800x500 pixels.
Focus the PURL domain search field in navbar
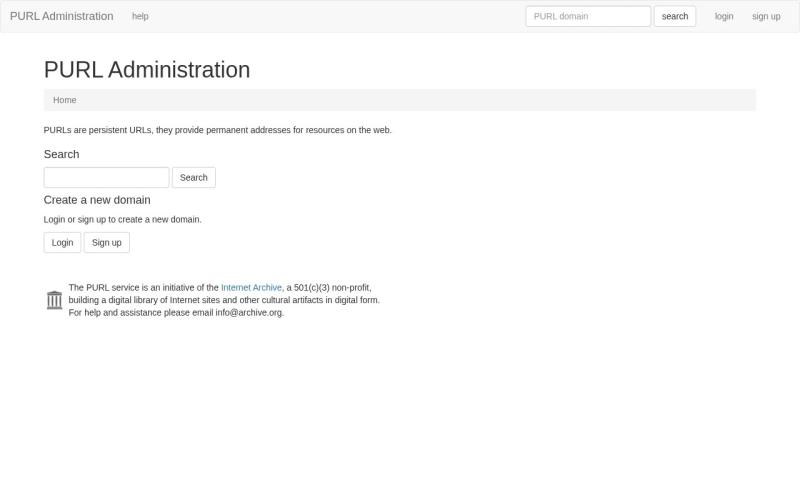(x=588, y=16)
